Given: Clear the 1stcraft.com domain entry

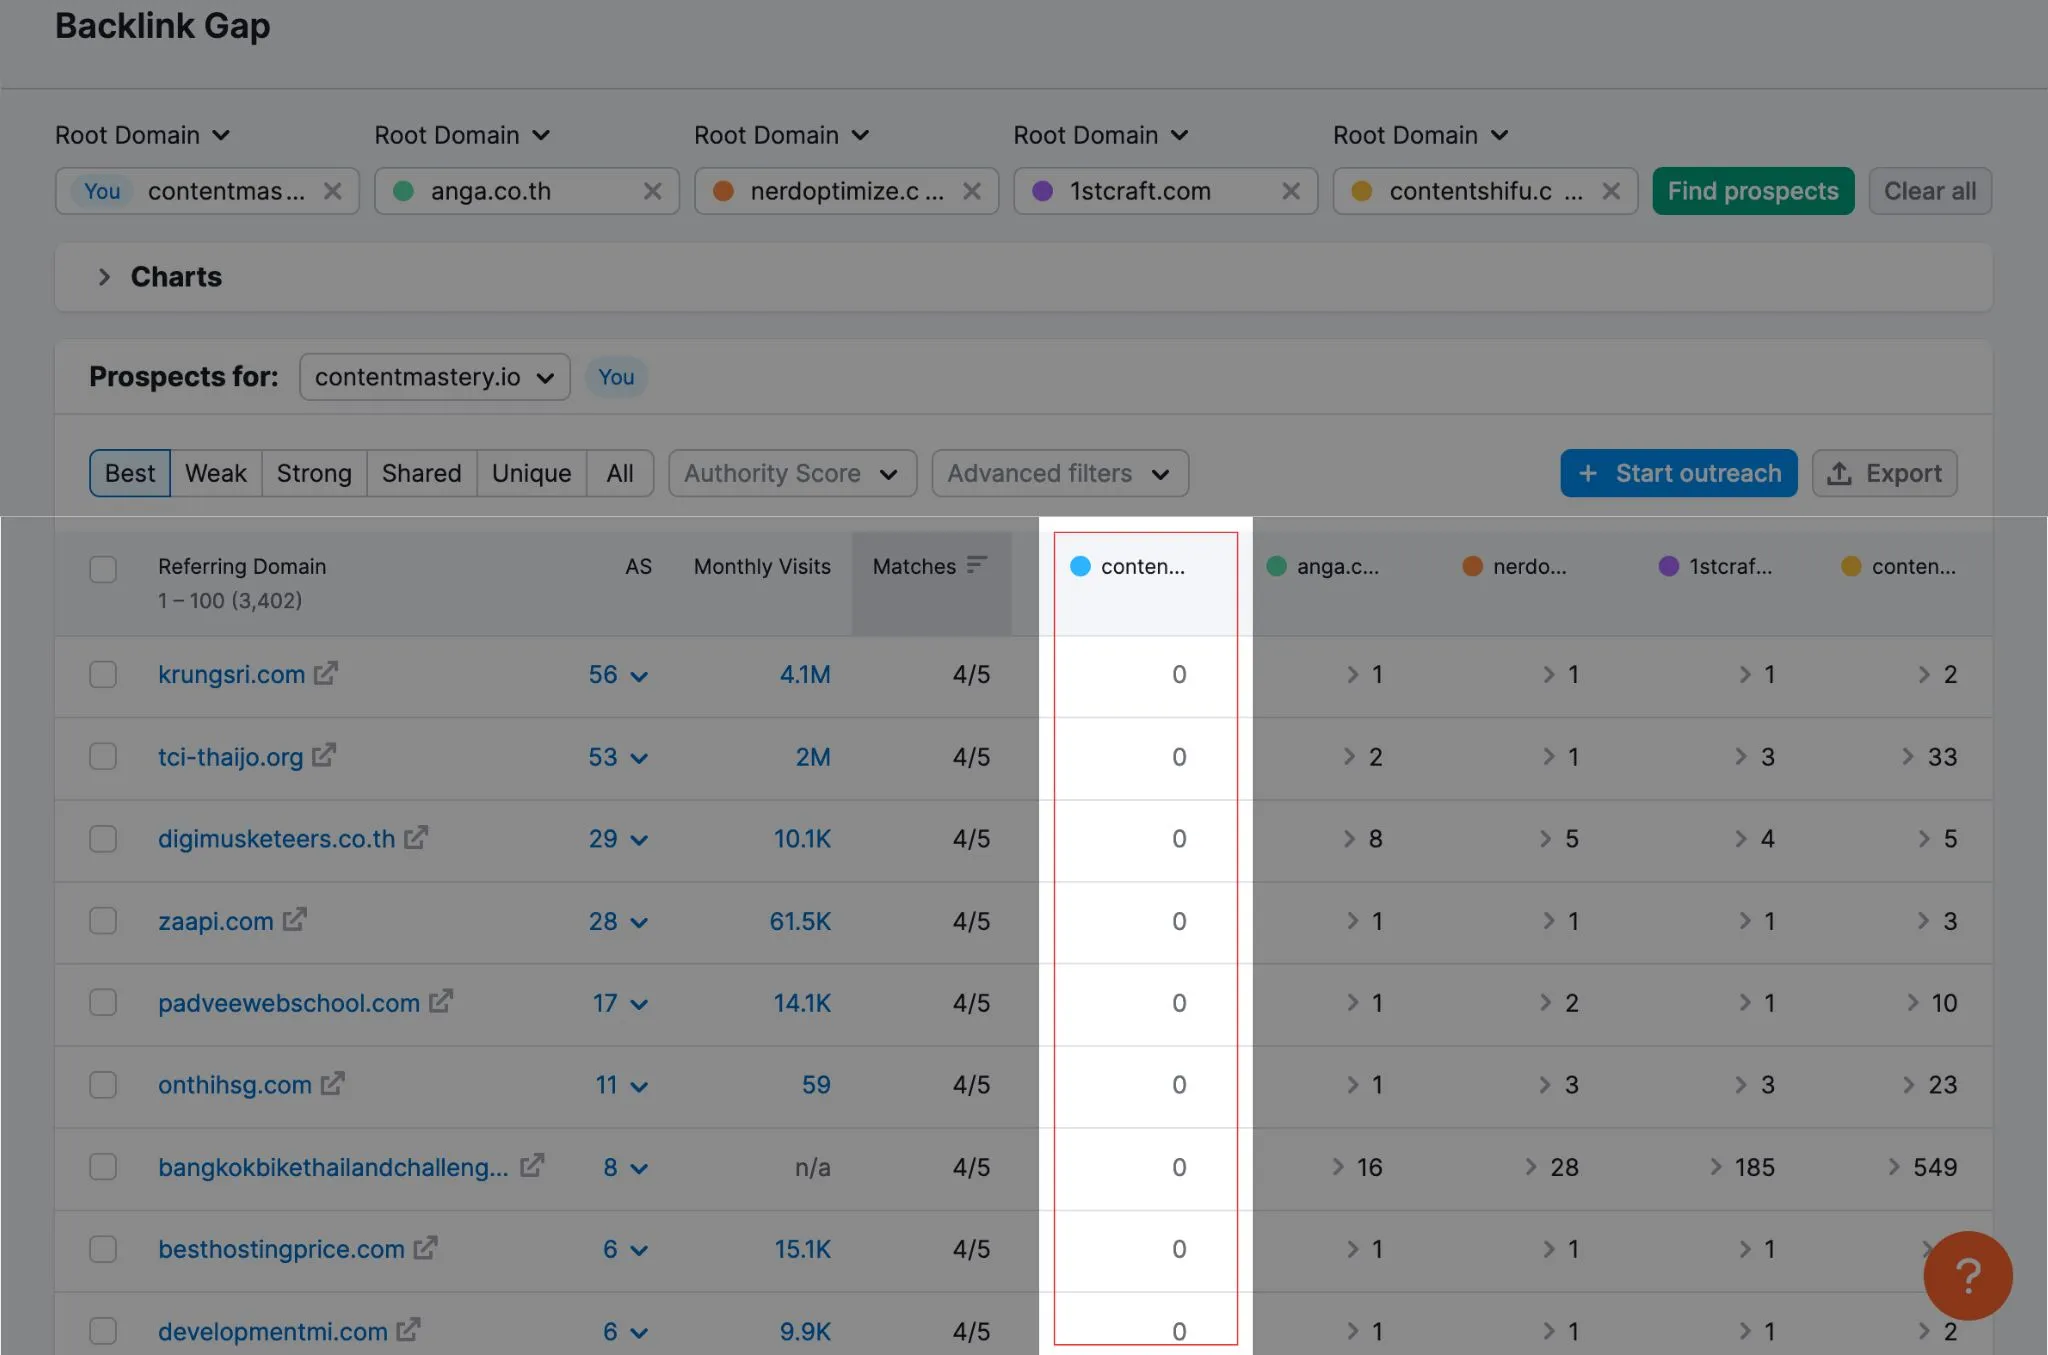Looking at the screenshot, I should point(1291,191).
